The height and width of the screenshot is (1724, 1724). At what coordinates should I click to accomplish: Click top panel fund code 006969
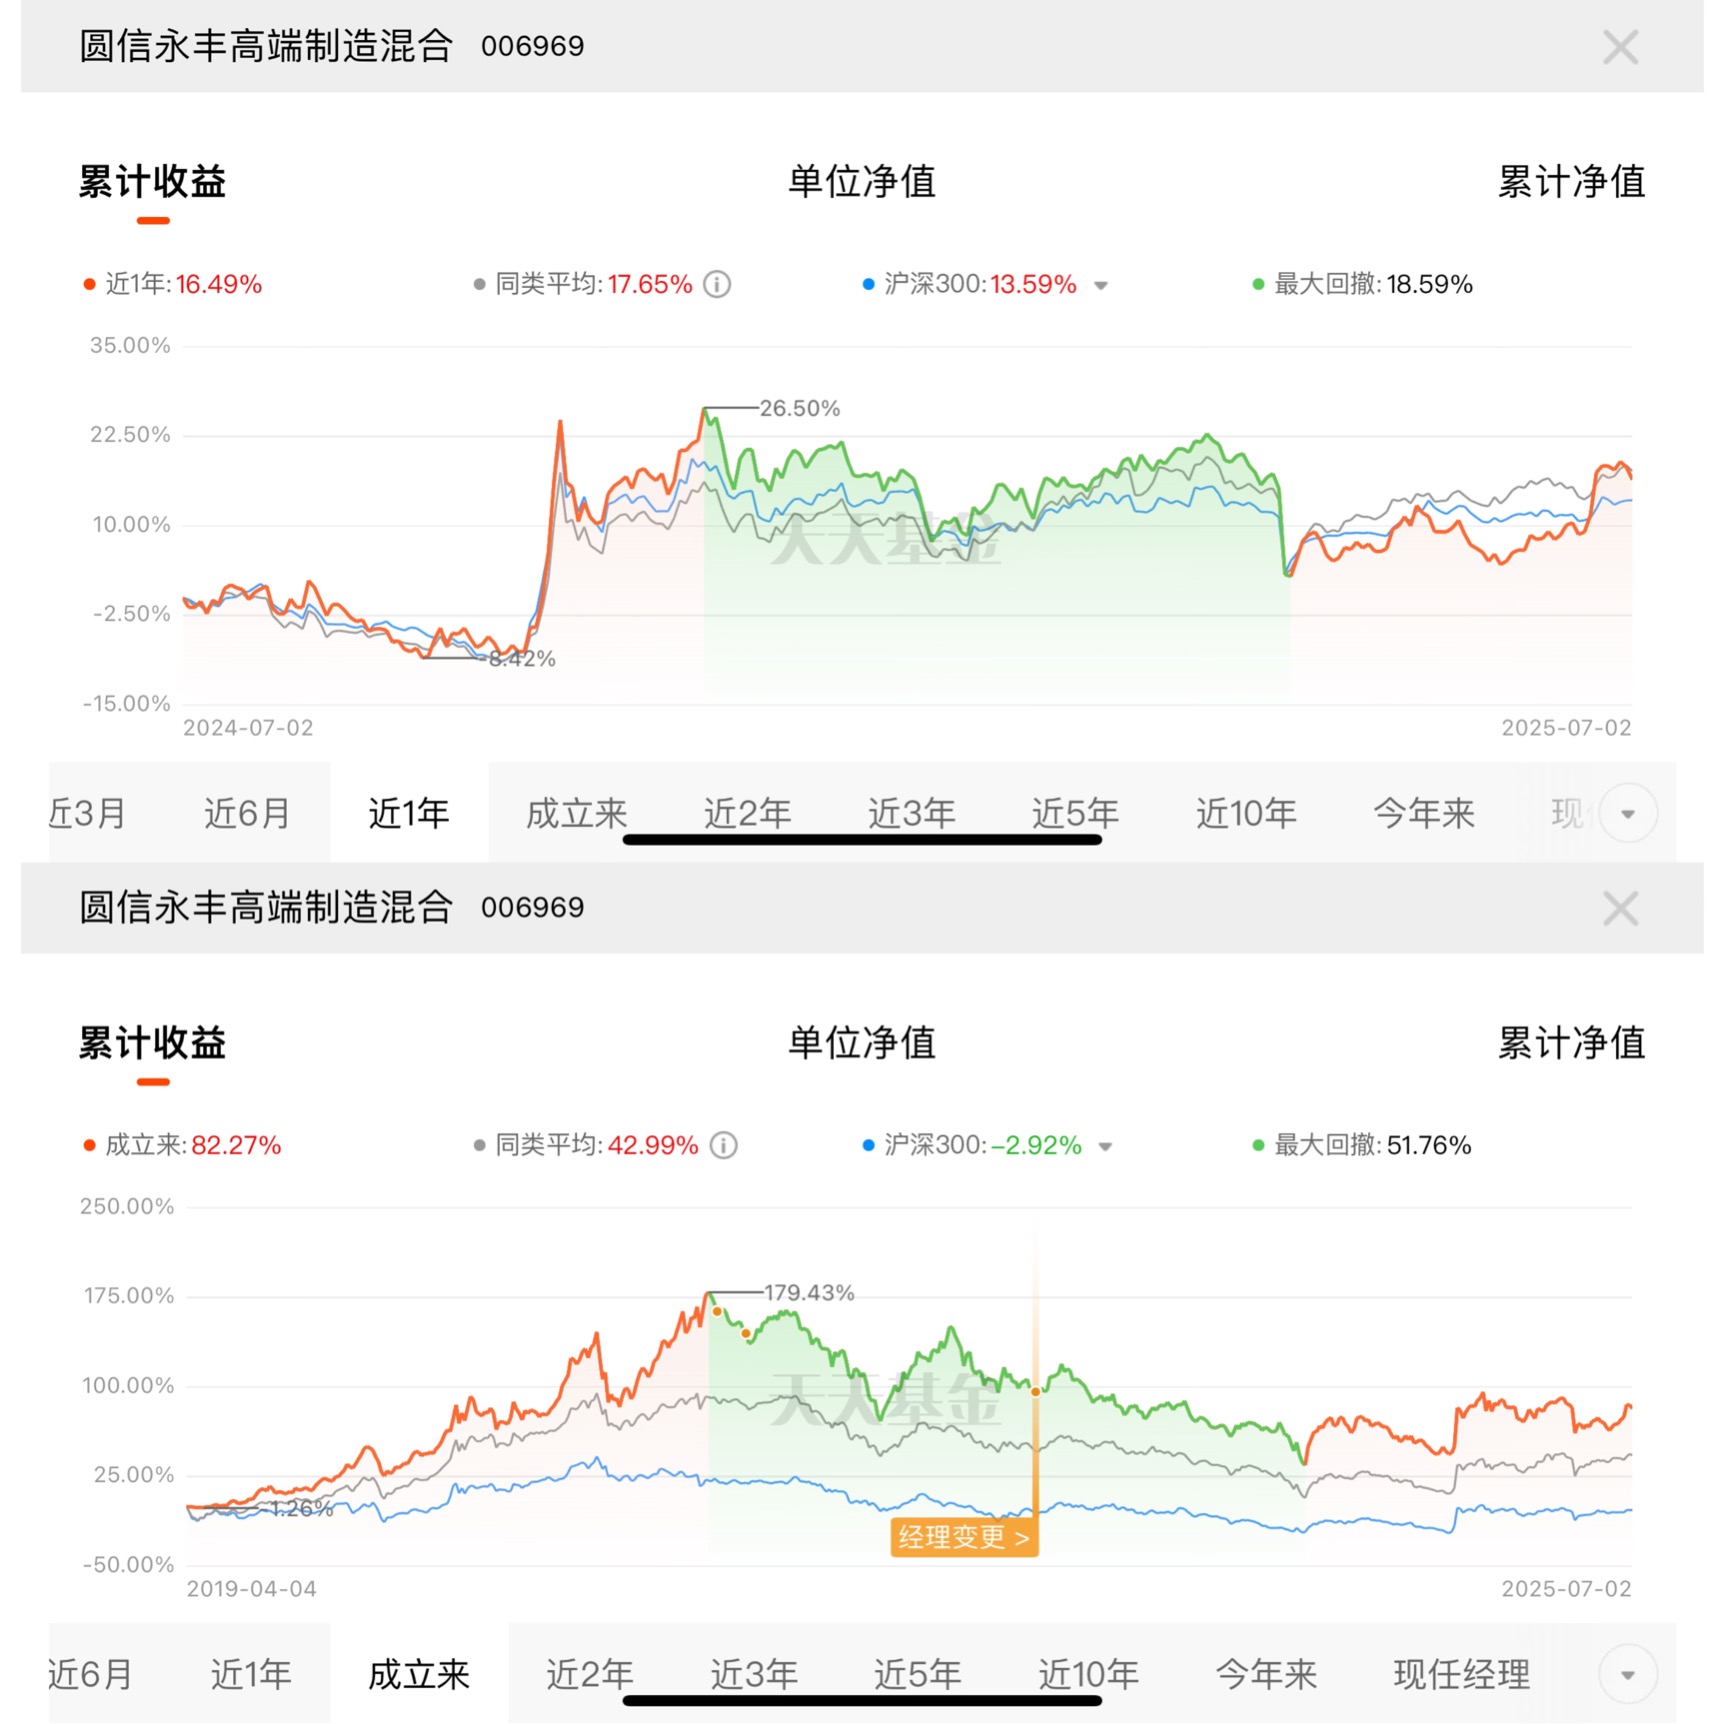[532, 47]
